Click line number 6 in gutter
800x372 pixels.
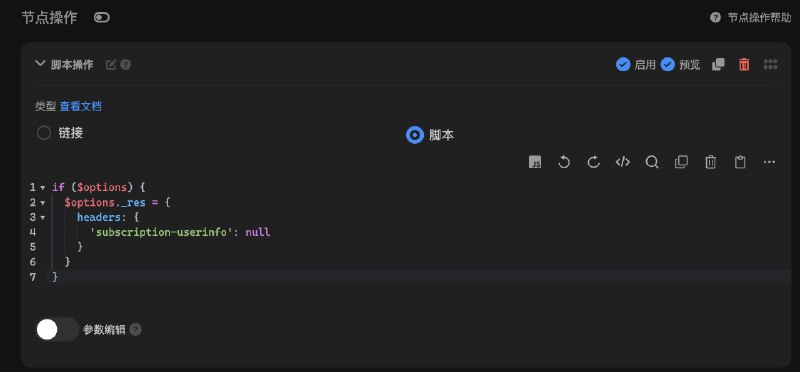(33, 262)
